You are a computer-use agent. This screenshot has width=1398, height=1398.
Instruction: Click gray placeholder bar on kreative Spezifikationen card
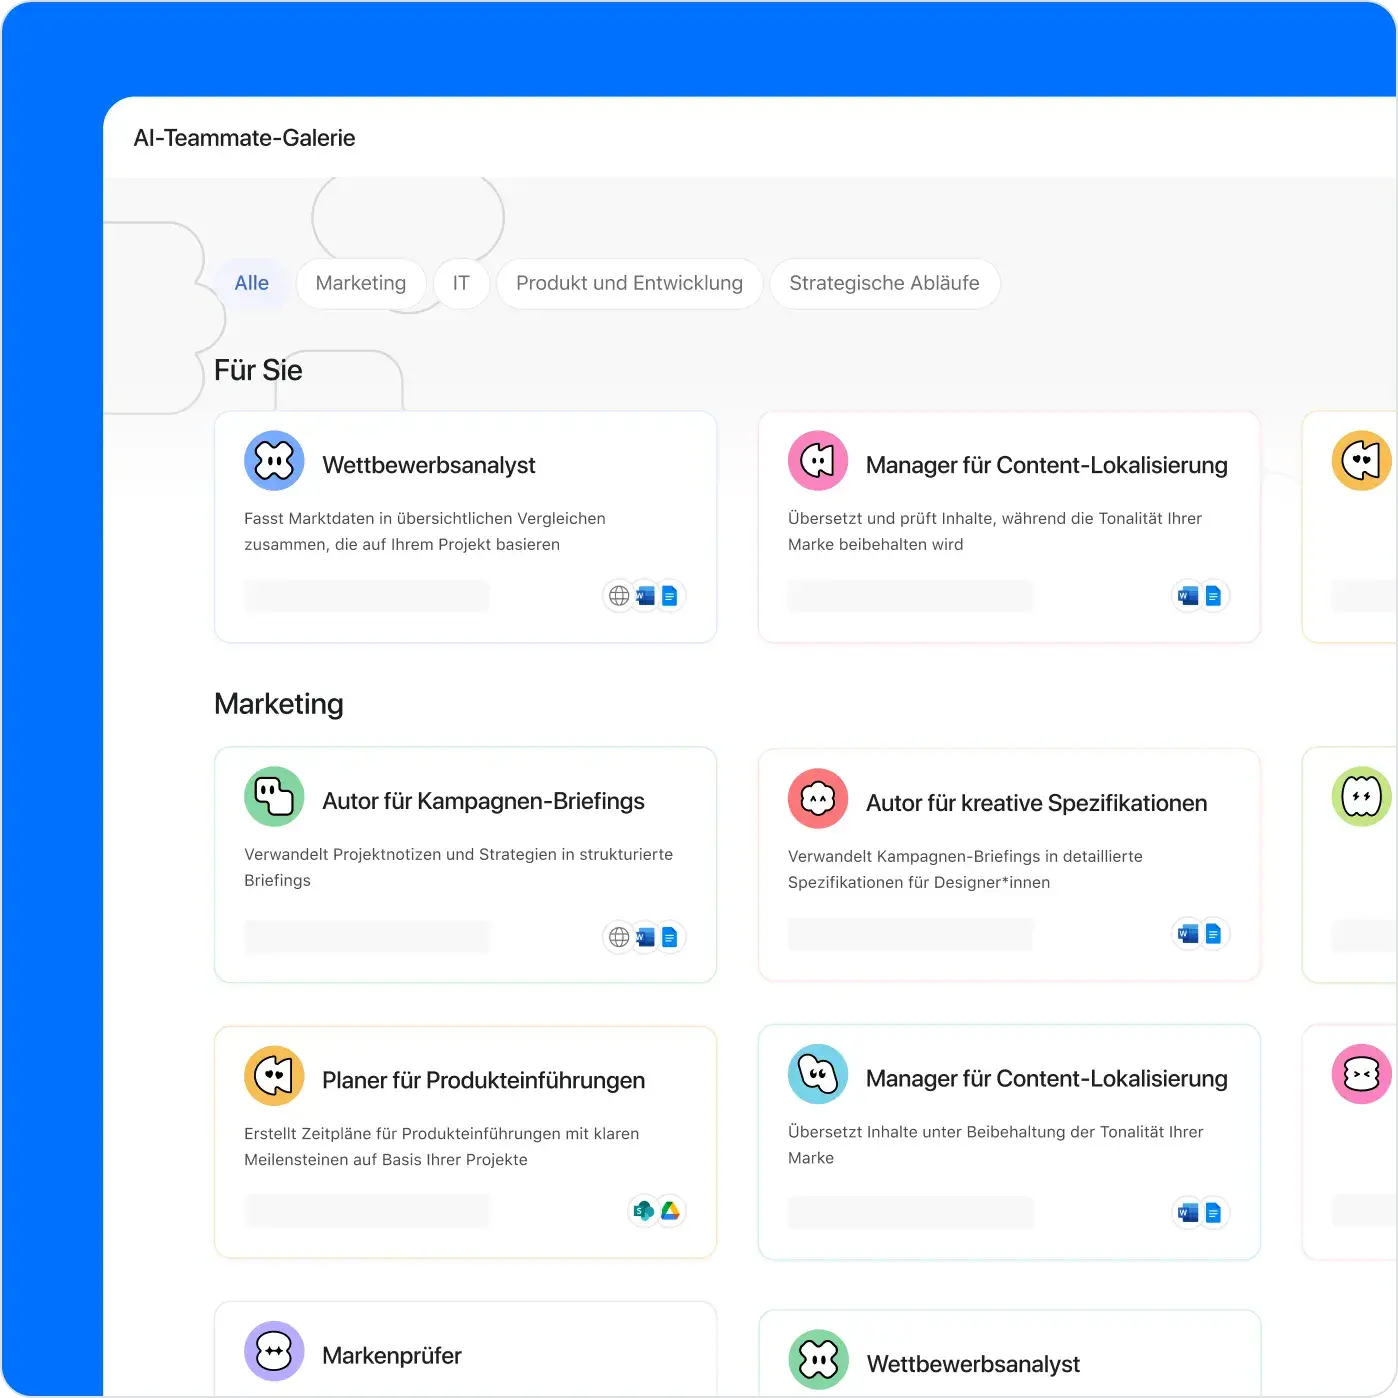(910, 934)
